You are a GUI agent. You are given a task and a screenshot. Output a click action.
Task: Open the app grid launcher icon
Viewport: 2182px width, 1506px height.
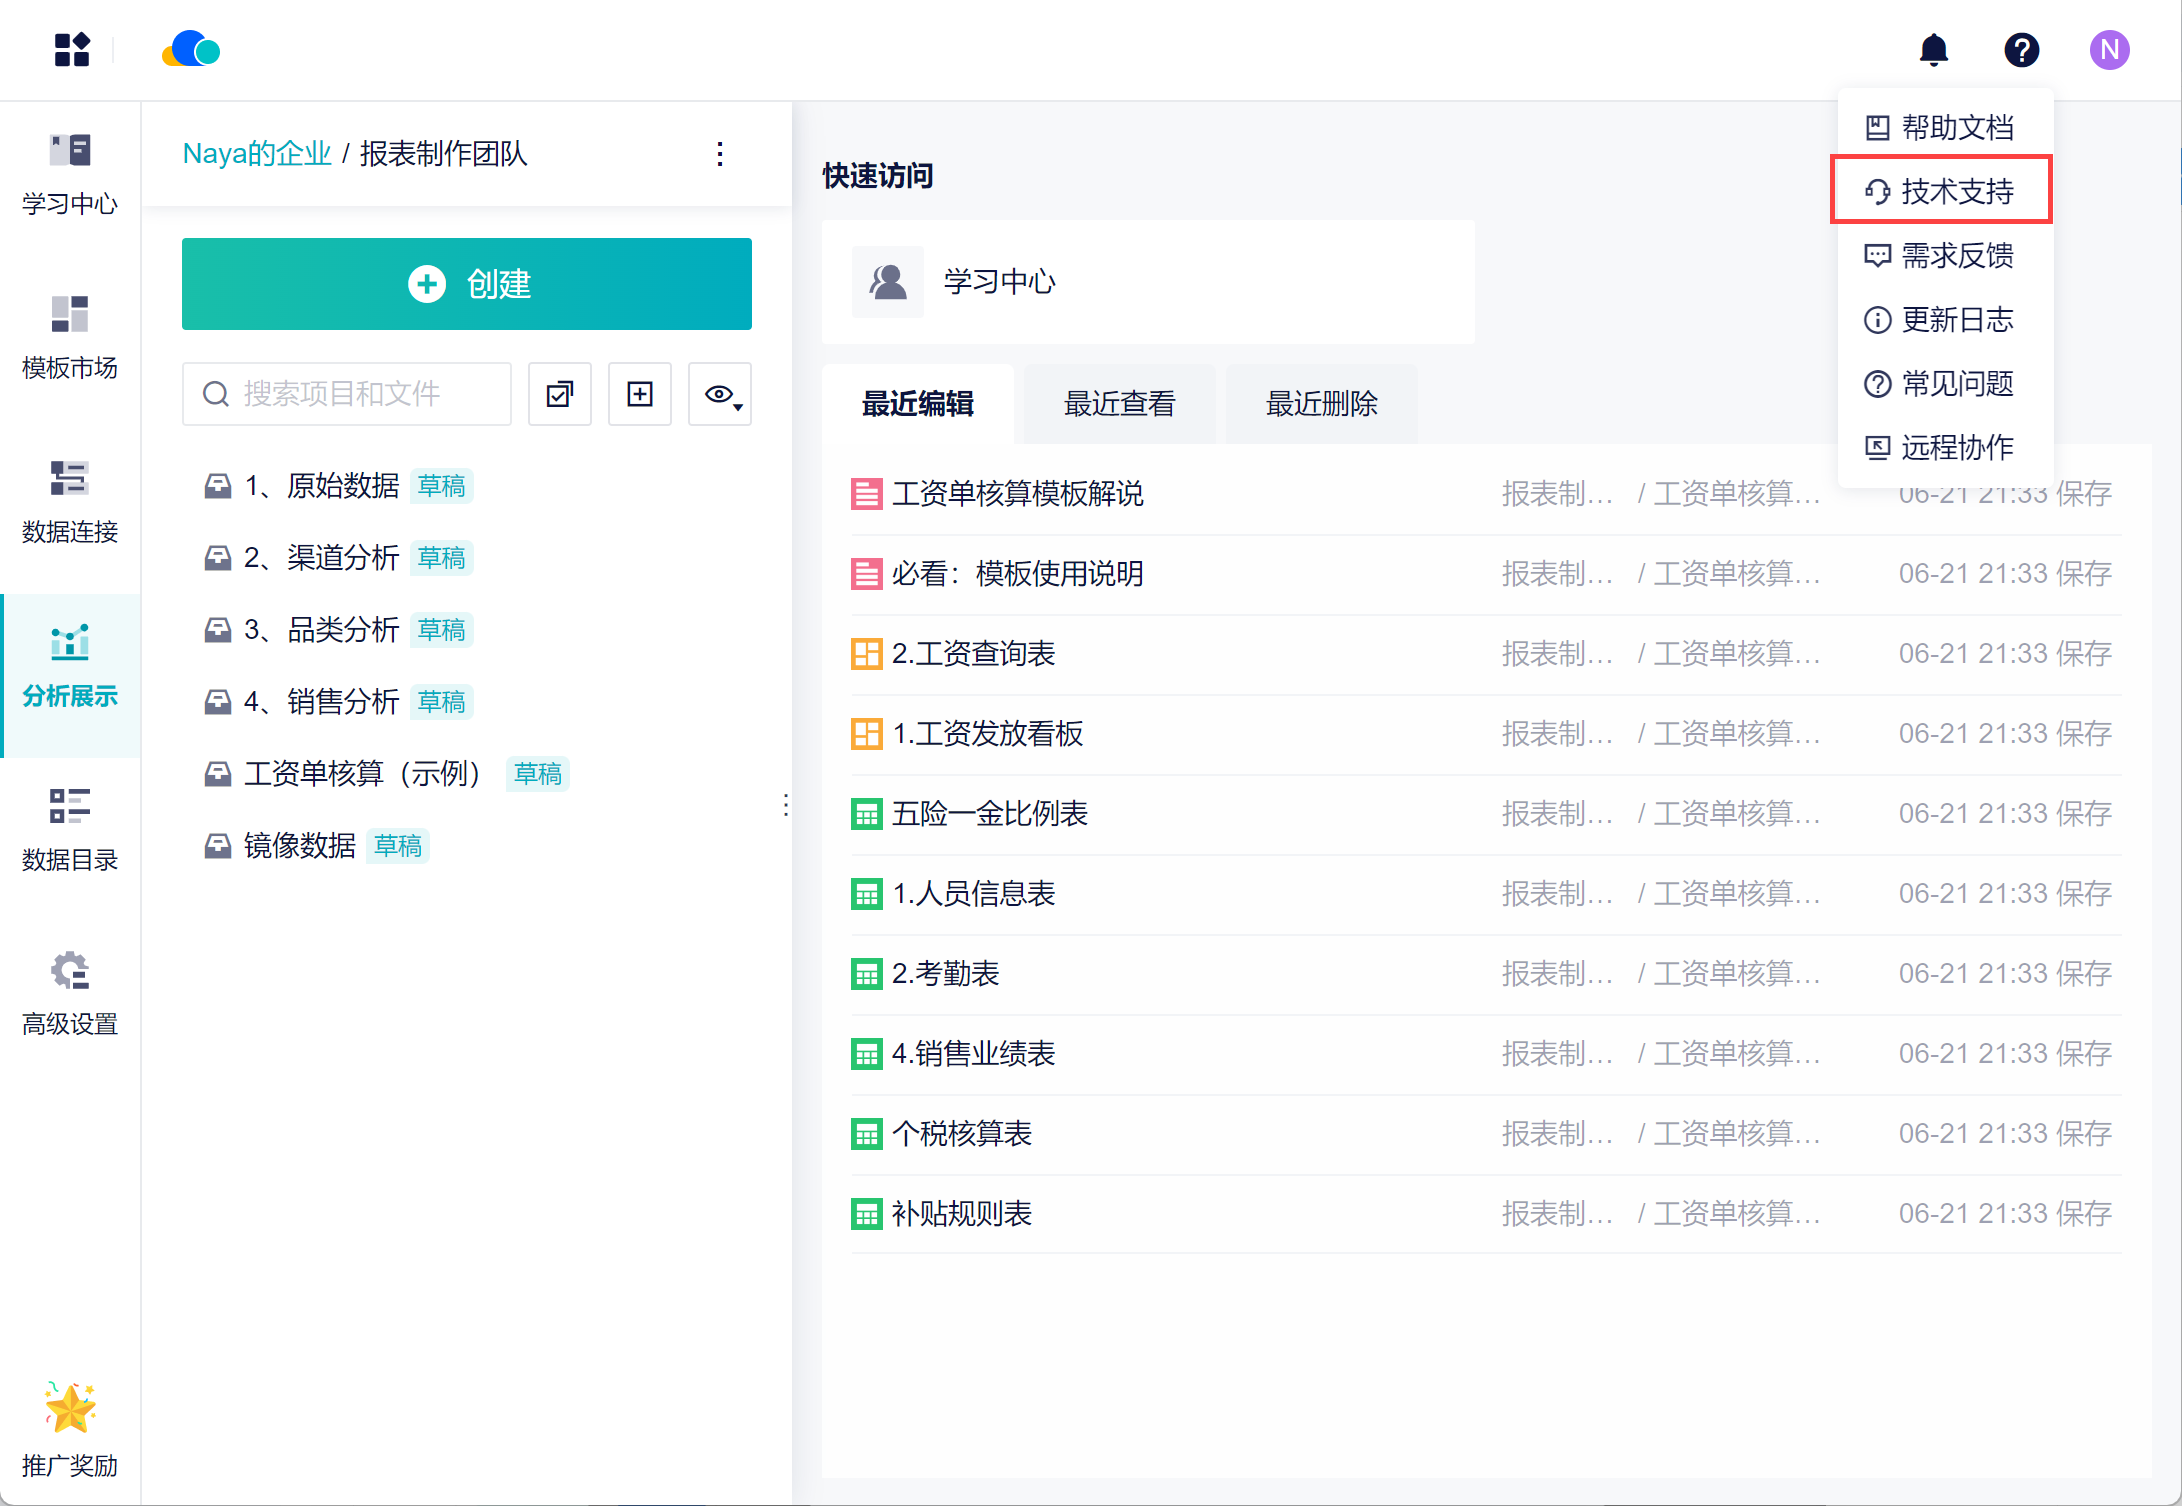pyautogui.click(x=72, y=50)
